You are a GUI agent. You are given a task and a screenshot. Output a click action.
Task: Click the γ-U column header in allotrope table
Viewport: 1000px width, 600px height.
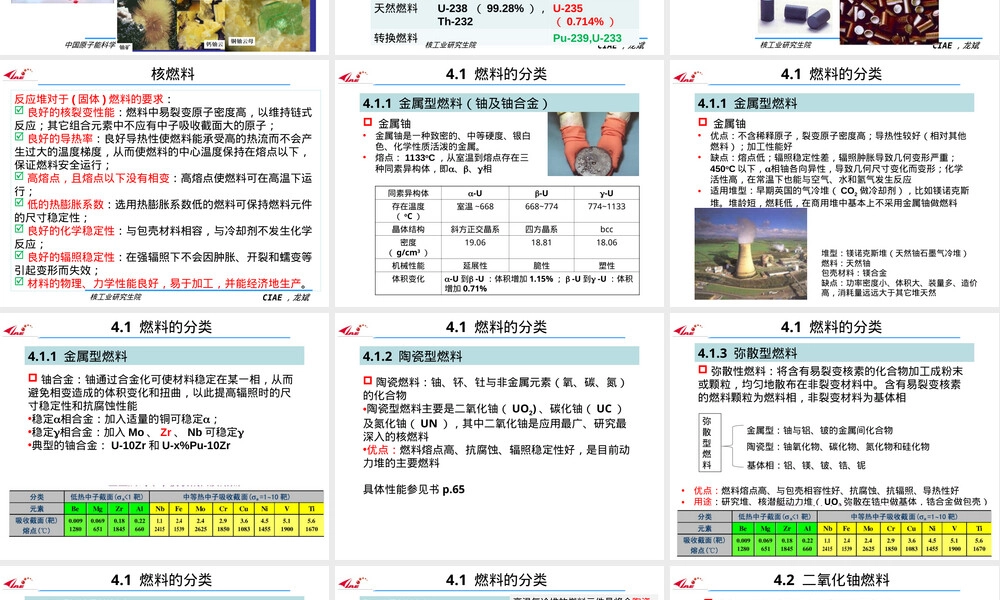click(607, 193)
